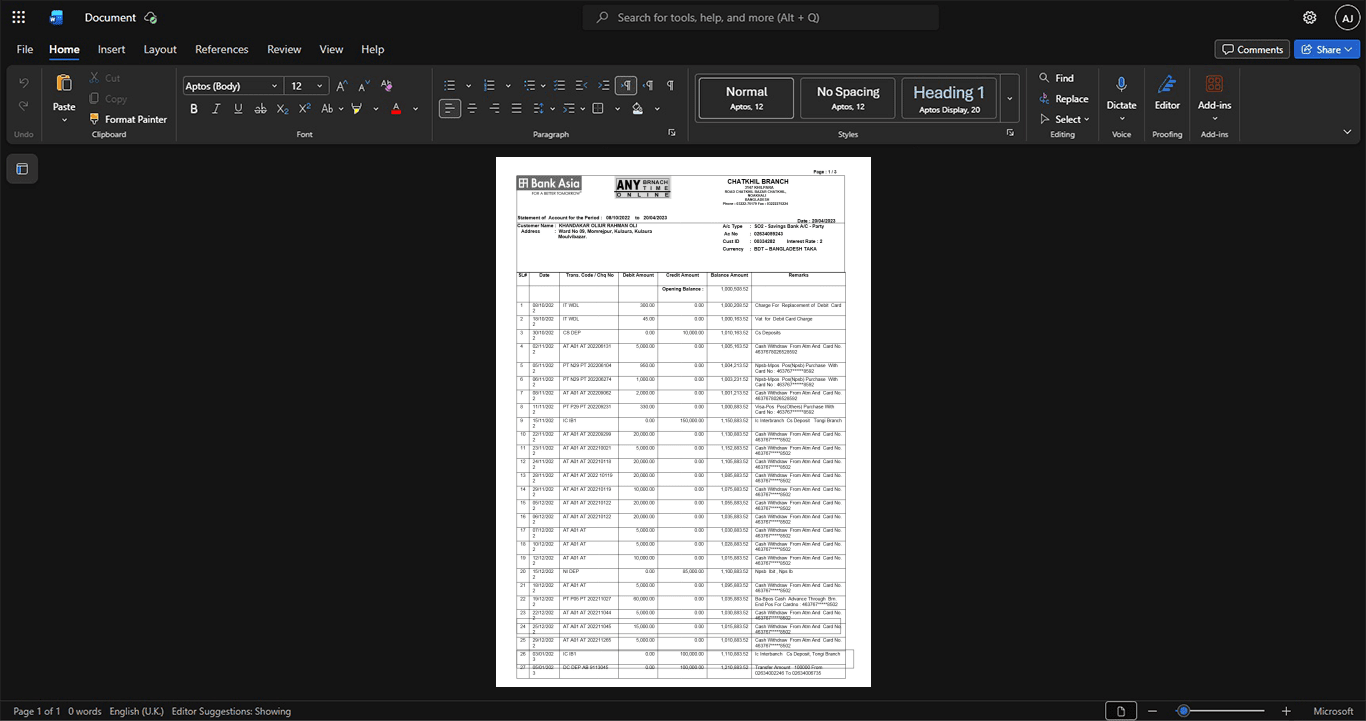The height and width of the screenshot is (721, 1366).
Task: Click the shading paint bucket
Action: tap(638, 108)
